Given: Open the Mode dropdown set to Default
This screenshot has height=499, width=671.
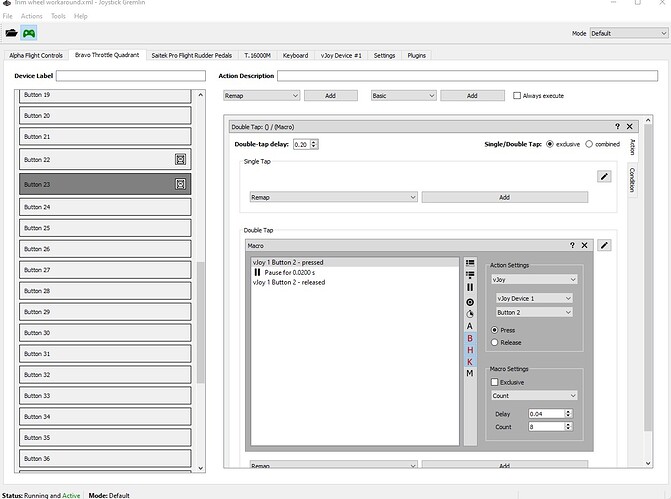Looking at the screenshot, I should click(627, 33).
